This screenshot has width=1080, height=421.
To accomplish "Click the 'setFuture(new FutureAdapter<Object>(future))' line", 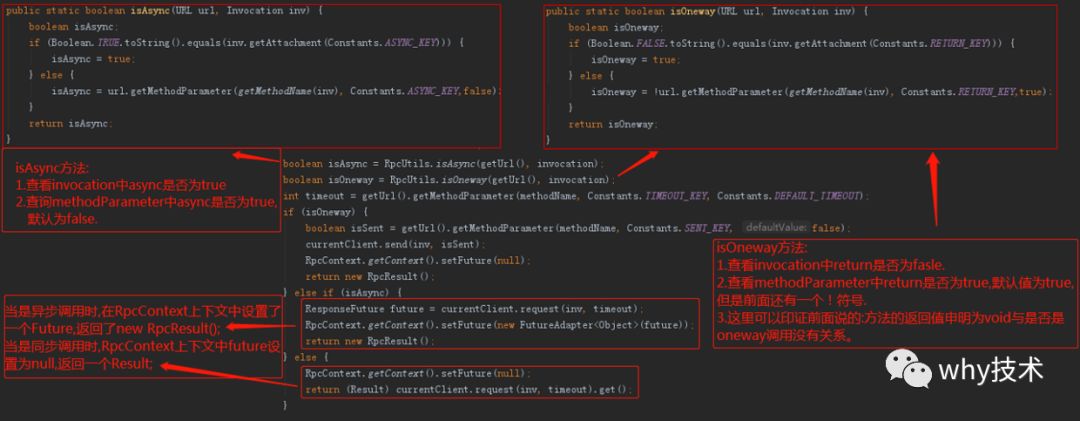I will click(500, 325).
